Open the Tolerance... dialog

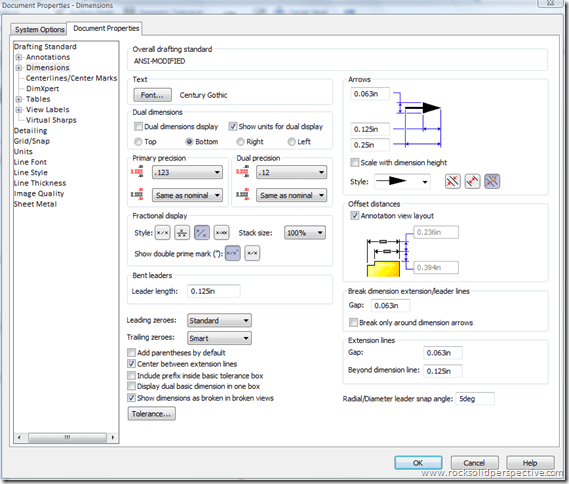coord(151,414)
